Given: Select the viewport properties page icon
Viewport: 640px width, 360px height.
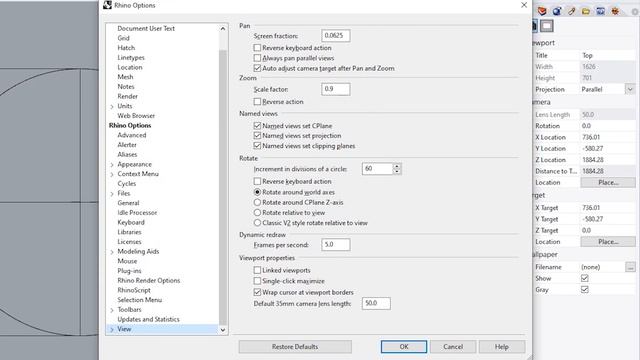Looking at the screenshot, I should [x=547, y=26].
